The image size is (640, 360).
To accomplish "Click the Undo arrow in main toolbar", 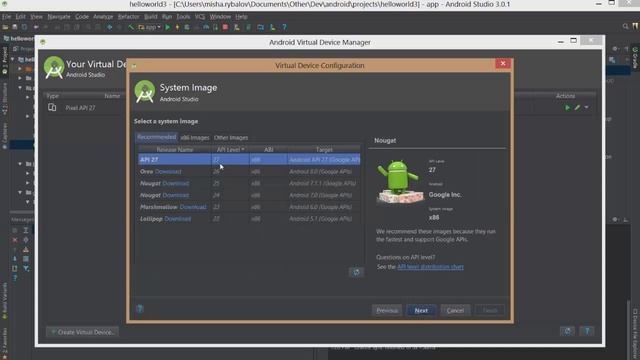I will coord(36,27).
